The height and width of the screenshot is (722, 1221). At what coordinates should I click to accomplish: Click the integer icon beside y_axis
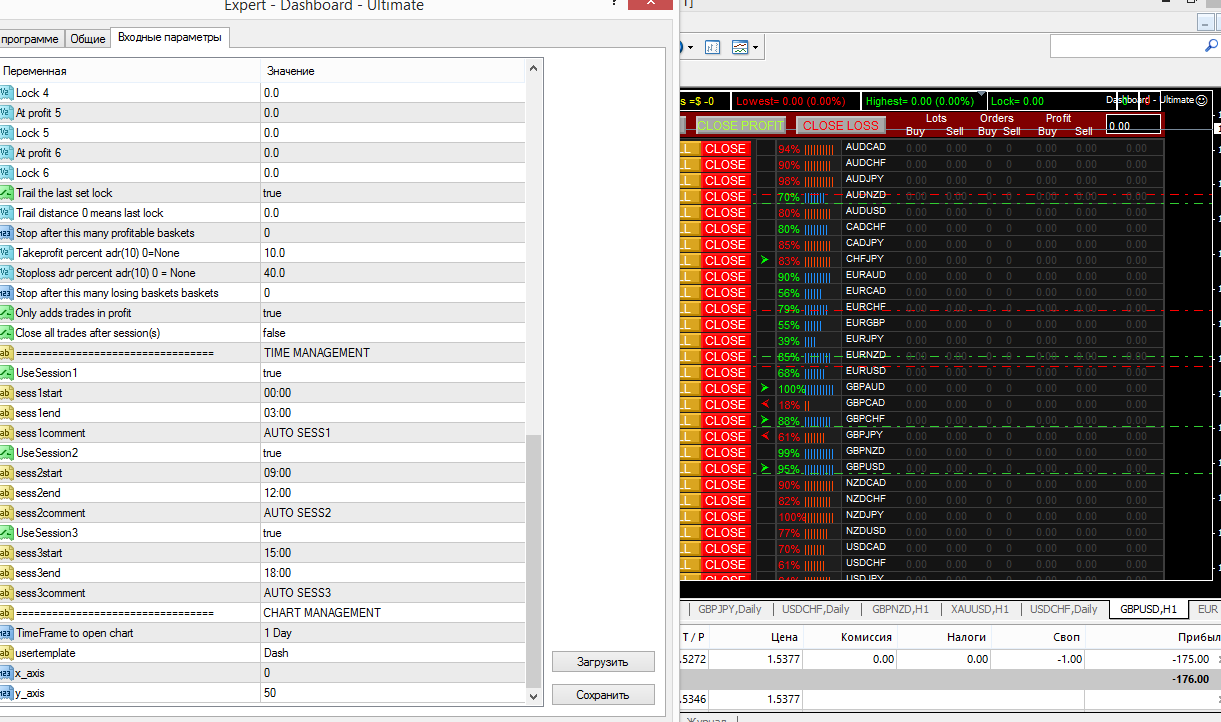pos(5,693)
